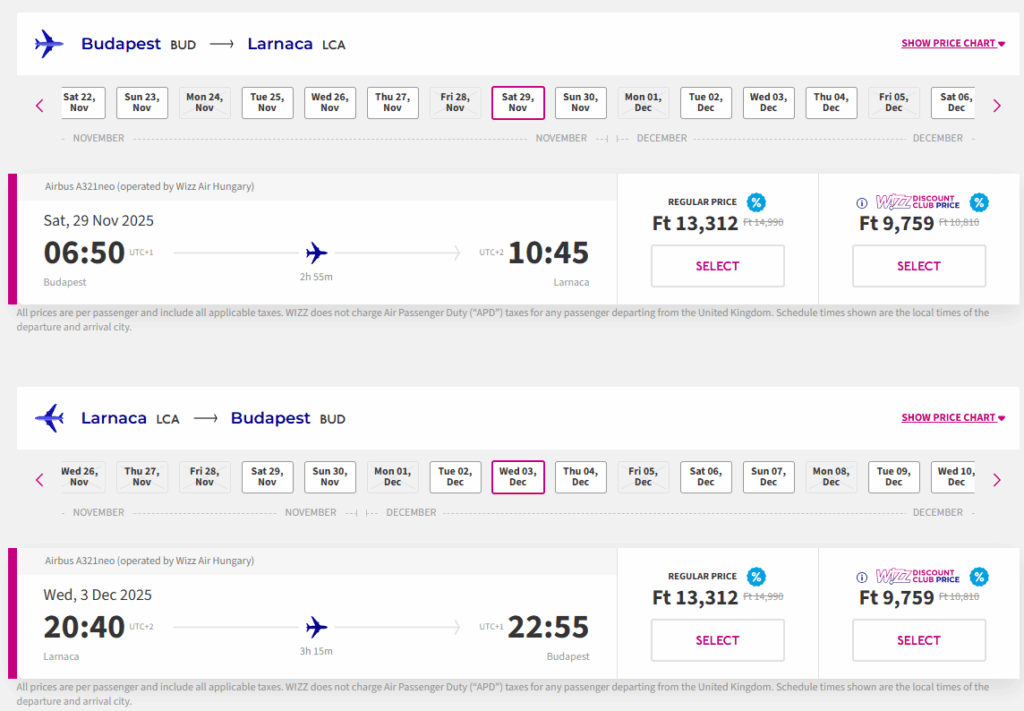
Task: Select Tue 25, Nov outbound date tab
Action: coord(267,103)
